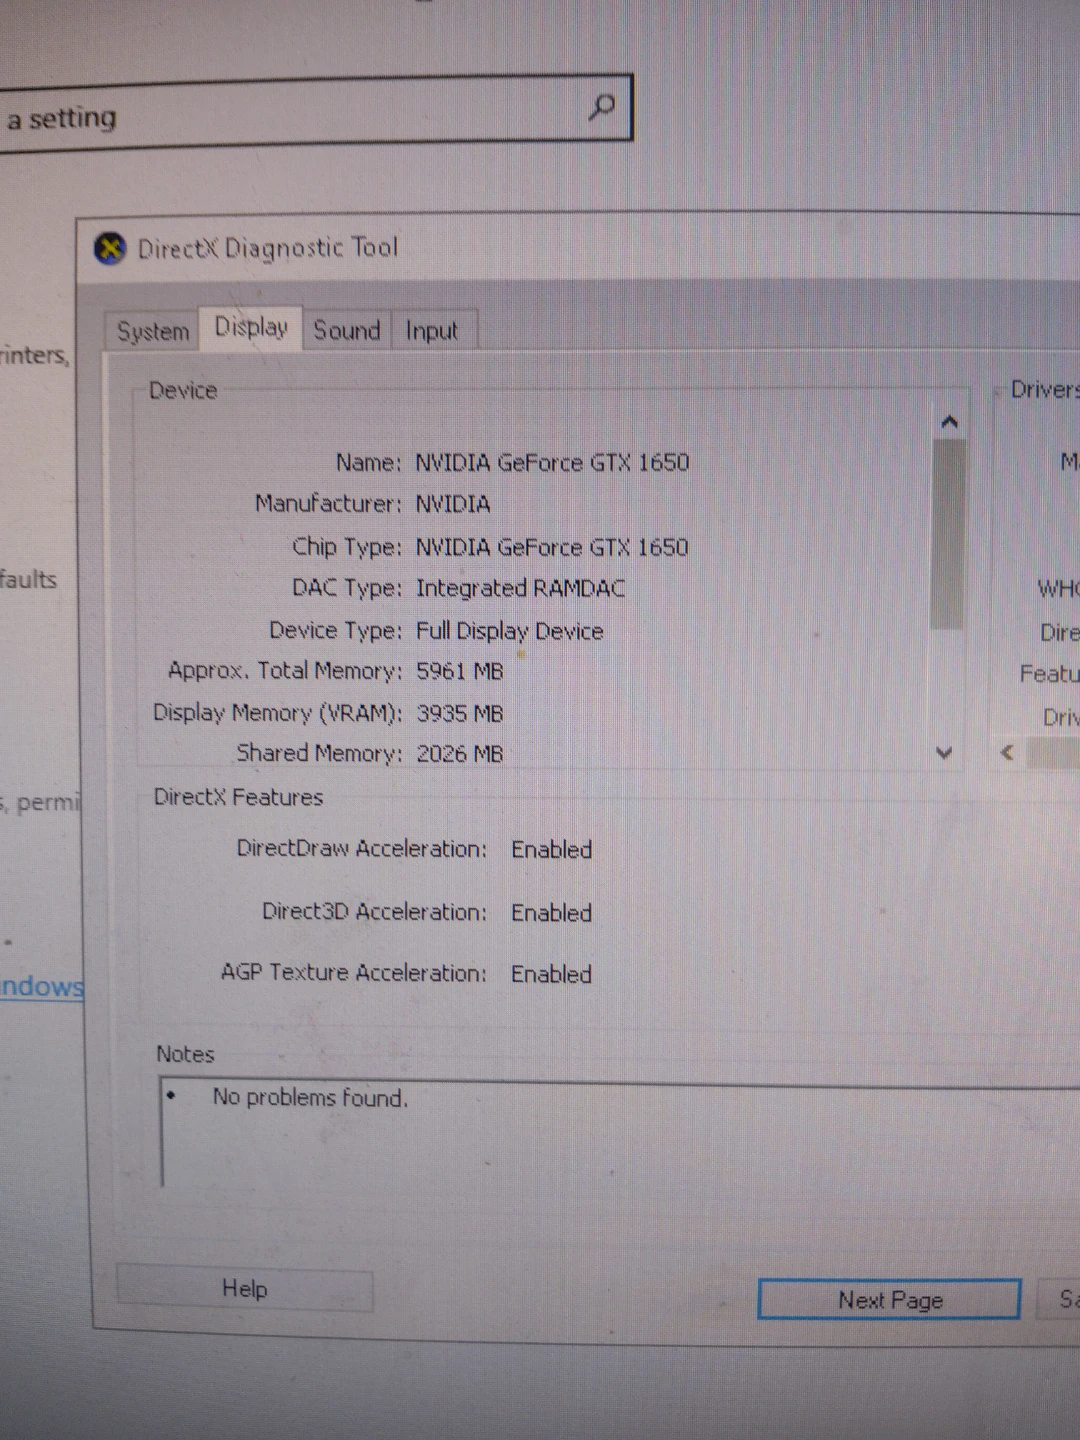Click the Drivers group label
Image resolution: width=1080 pixels, height=1440 pixels.
pos(1045,389)
